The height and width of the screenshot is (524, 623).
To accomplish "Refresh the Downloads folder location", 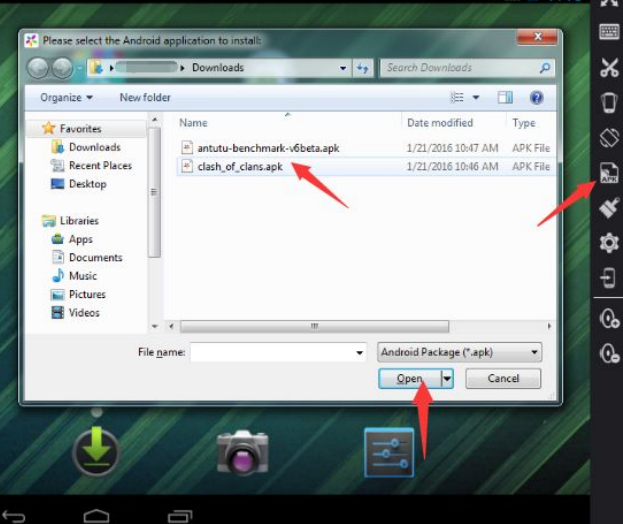I will (362, 68).
